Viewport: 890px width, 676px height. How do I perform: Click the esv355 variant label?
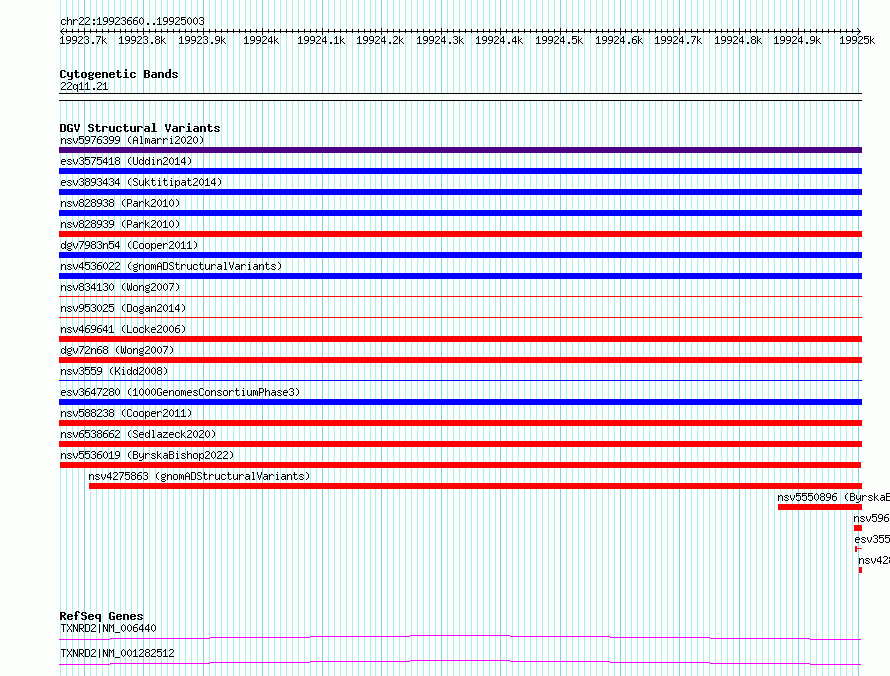tap(872, 539)
